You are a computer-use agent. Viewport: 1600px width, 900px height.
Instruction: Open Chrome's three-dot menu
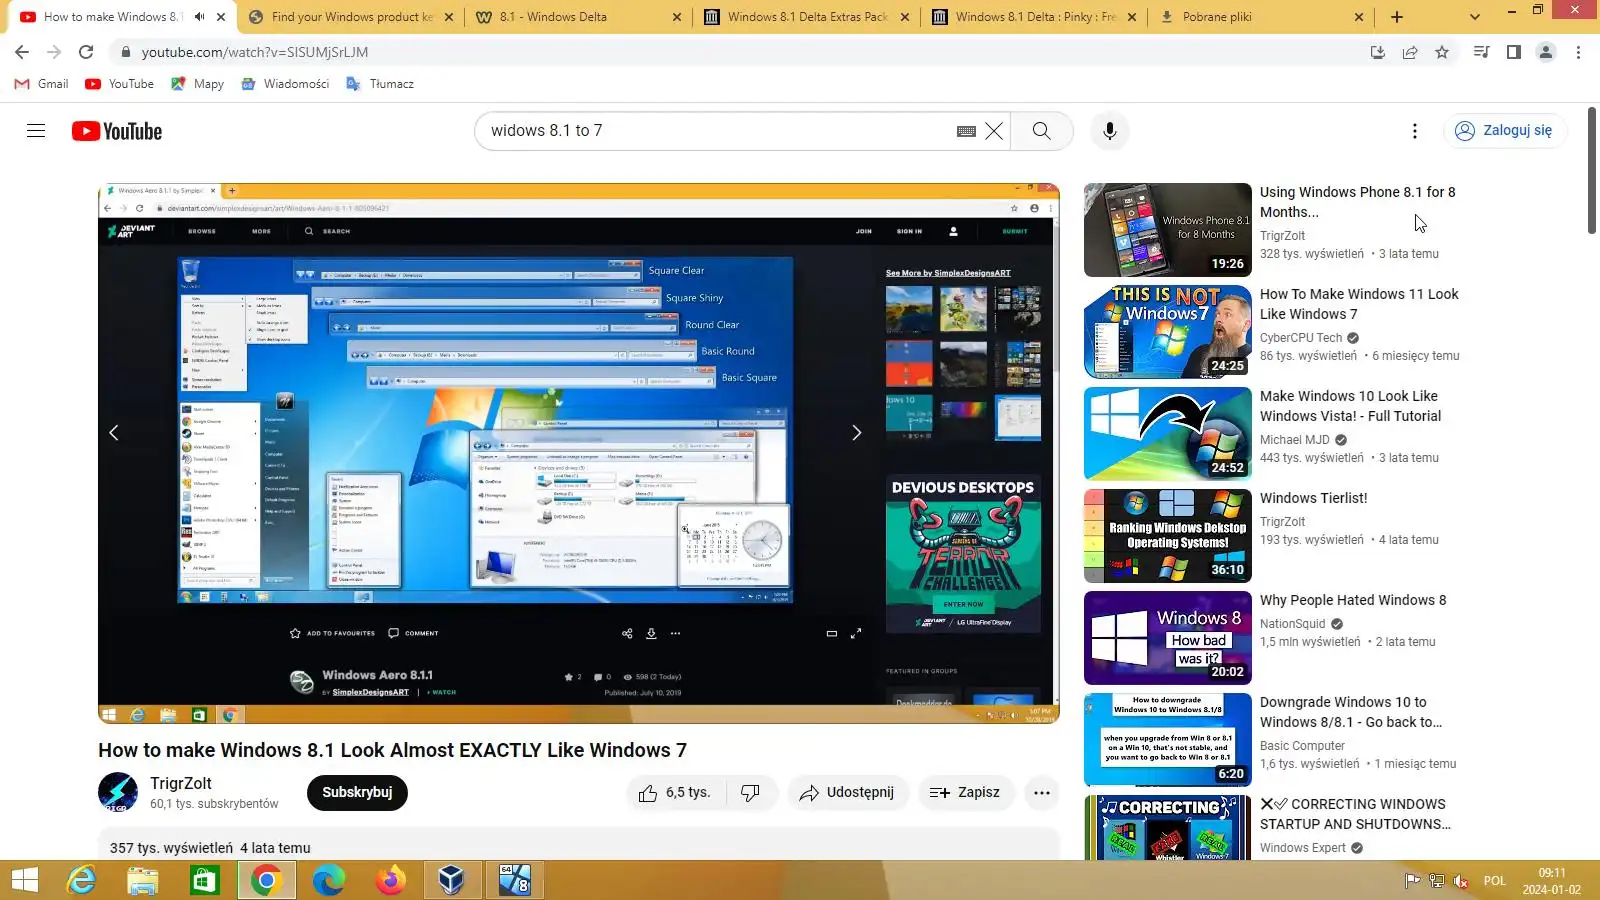pyautogui.click(x=1578, y=52)
